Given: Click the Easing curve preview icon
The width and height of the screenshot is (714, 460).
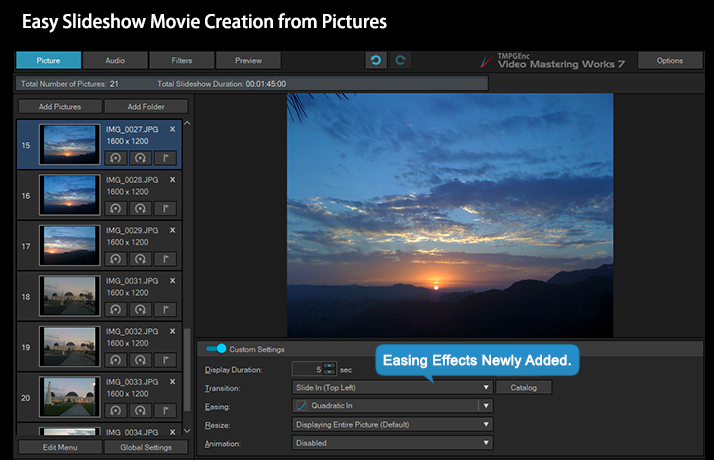Looking at the screenshot, I should pyautogui.click(x=301, y=406).
